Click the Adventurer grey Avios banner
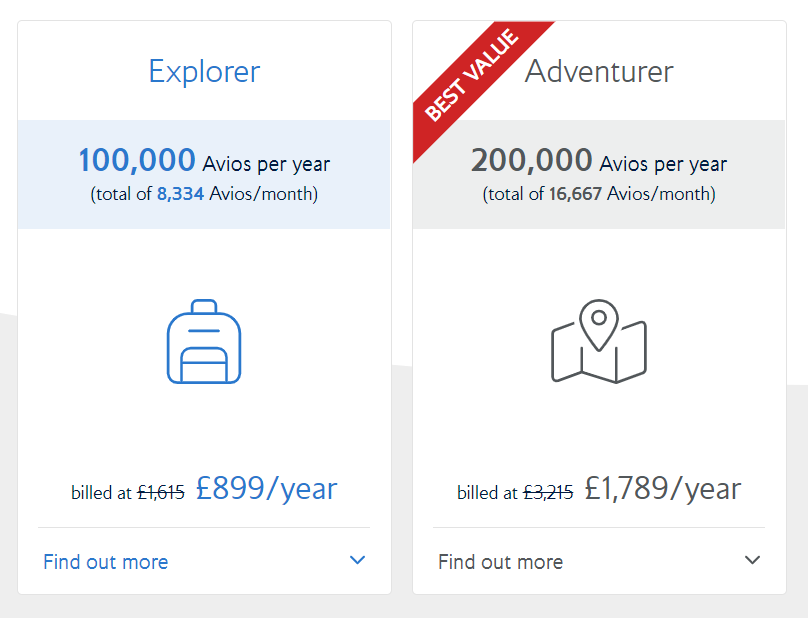This screenshot has width=808, height=618. 599,174
